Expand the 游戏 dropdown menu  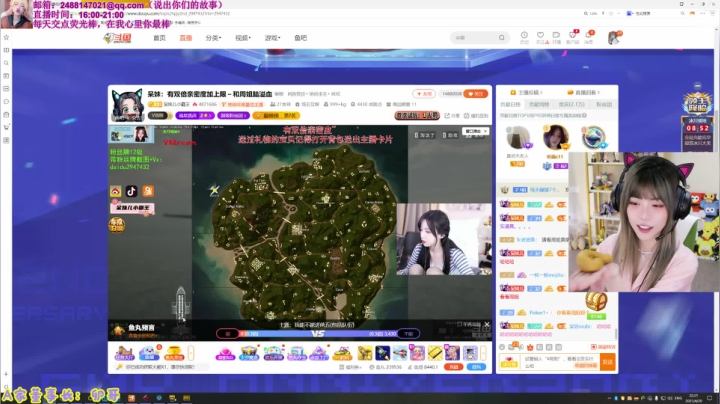(x=272, y=38)
